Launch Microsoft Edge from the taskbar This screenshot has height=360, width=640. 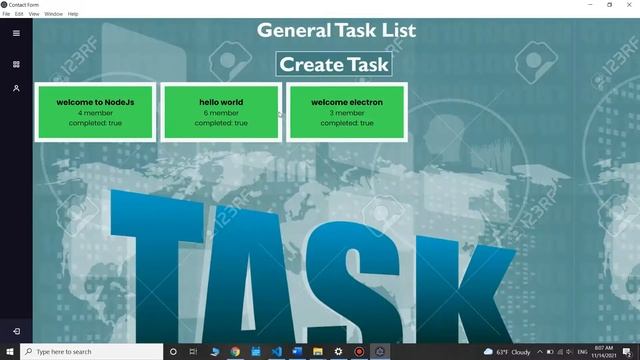coord(215,352)
